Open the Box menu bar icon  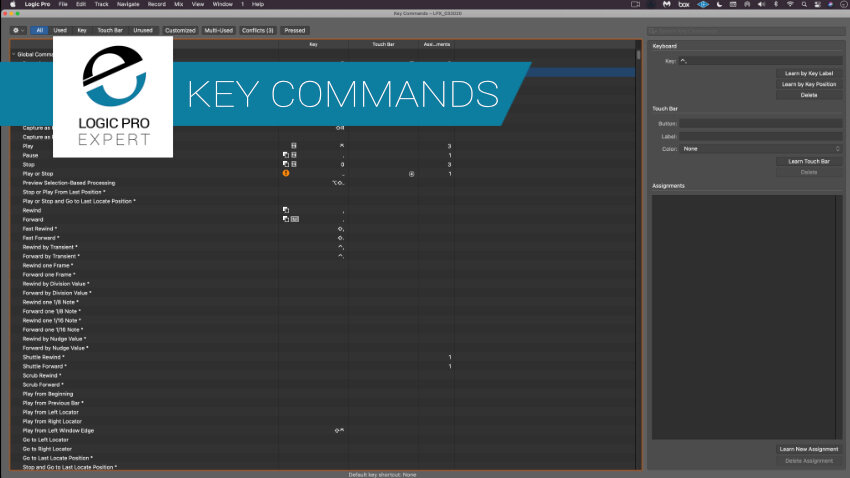pyautogui.click(x=684, y=4)
